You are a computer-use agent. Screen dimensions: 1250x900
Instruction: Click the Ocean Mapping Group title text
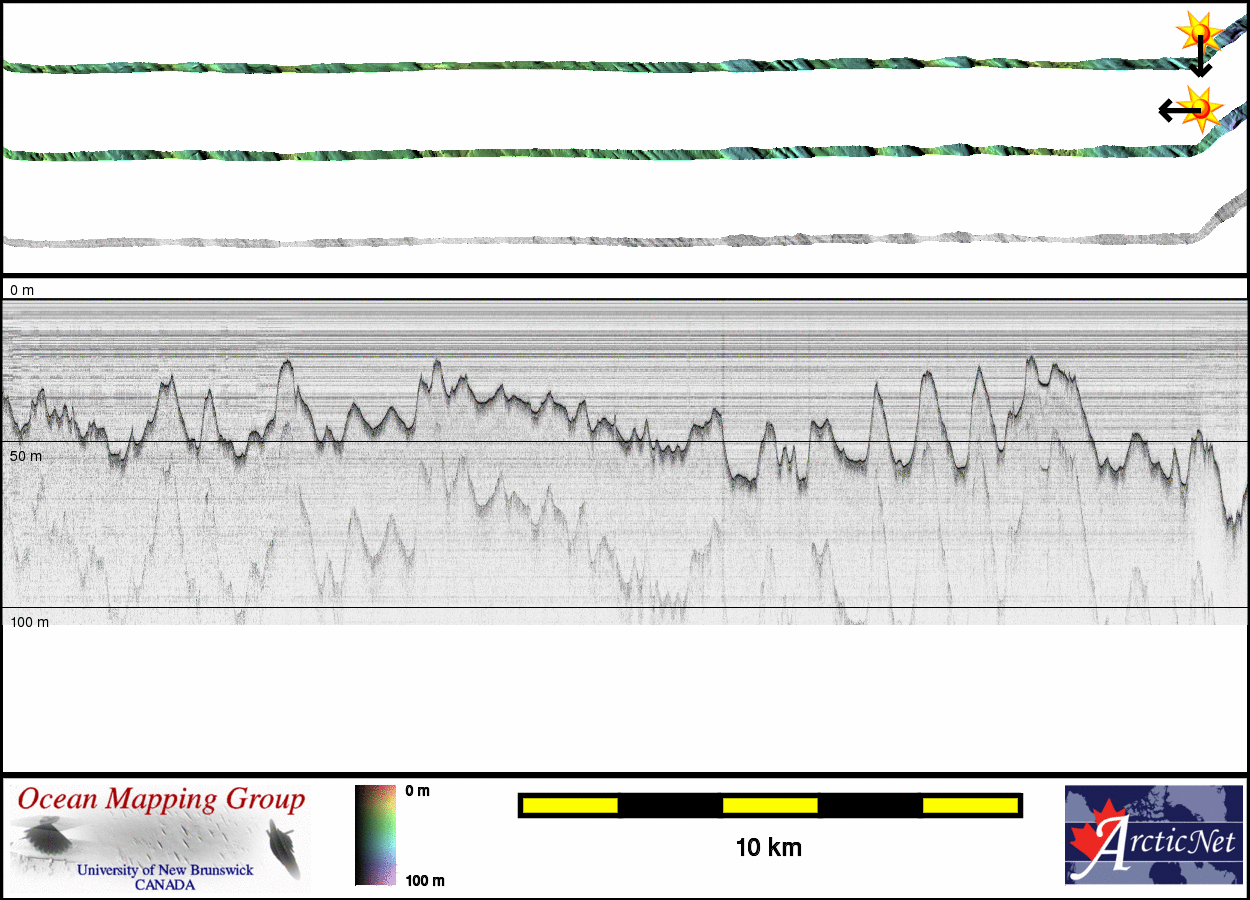(x=160, y=800)
